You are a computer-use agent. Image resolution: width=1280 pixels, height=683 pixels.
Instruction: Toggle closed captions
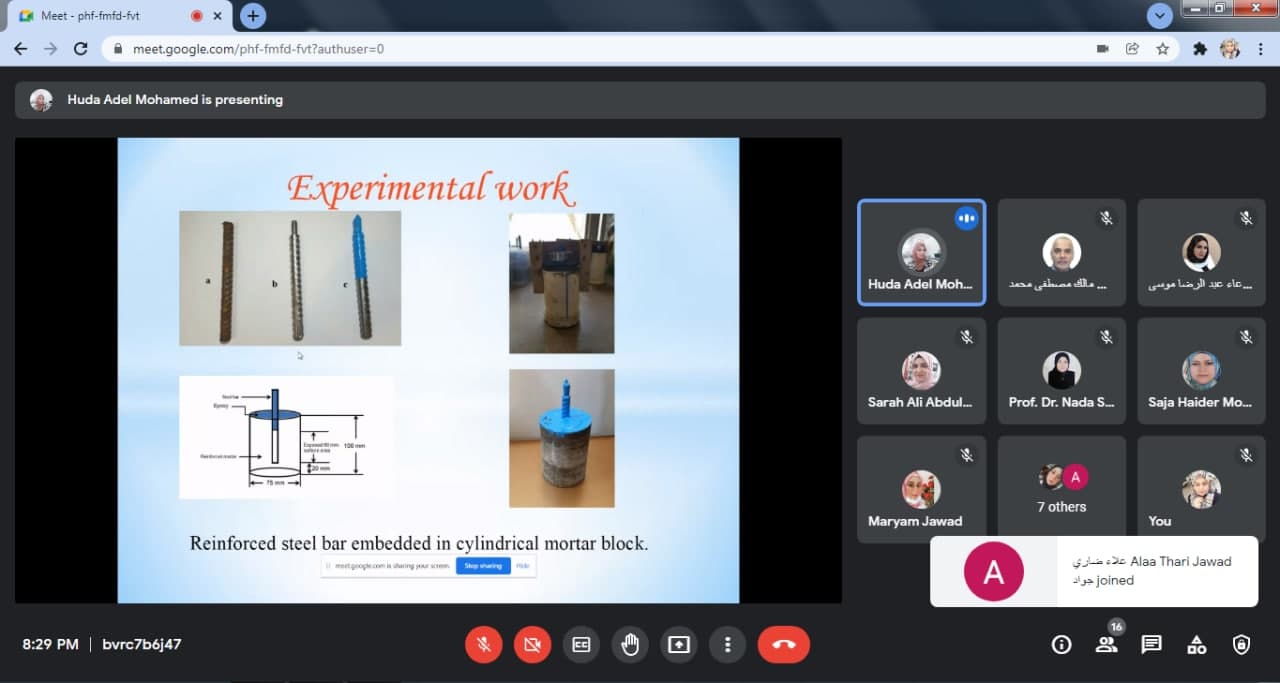point(581,645)
